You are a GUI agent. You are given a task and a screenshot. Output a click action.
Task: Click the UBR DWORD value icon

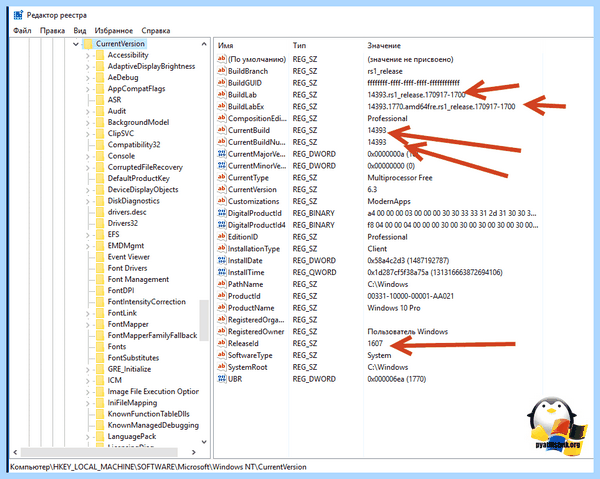click(x=222, y=379)
